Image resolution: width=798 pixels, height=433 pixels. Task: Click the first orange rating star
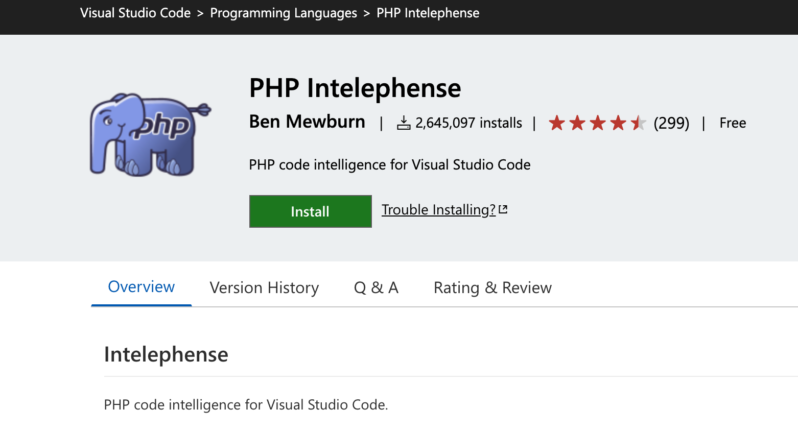[557, 123]
